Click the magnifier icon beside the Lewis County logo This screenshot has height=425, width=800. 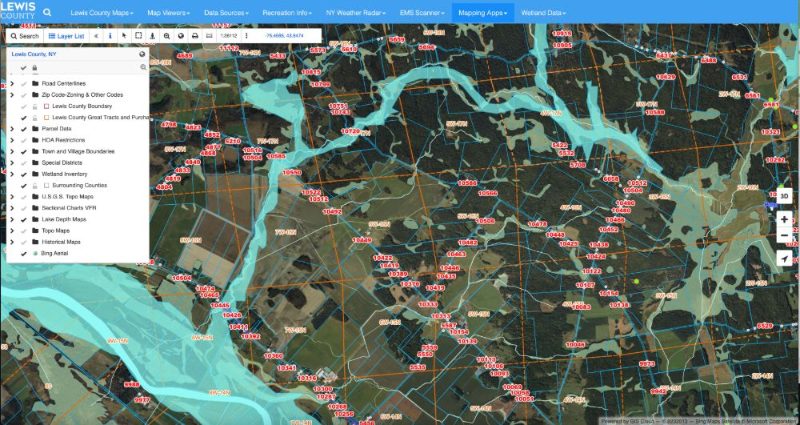tap(47, 12)
